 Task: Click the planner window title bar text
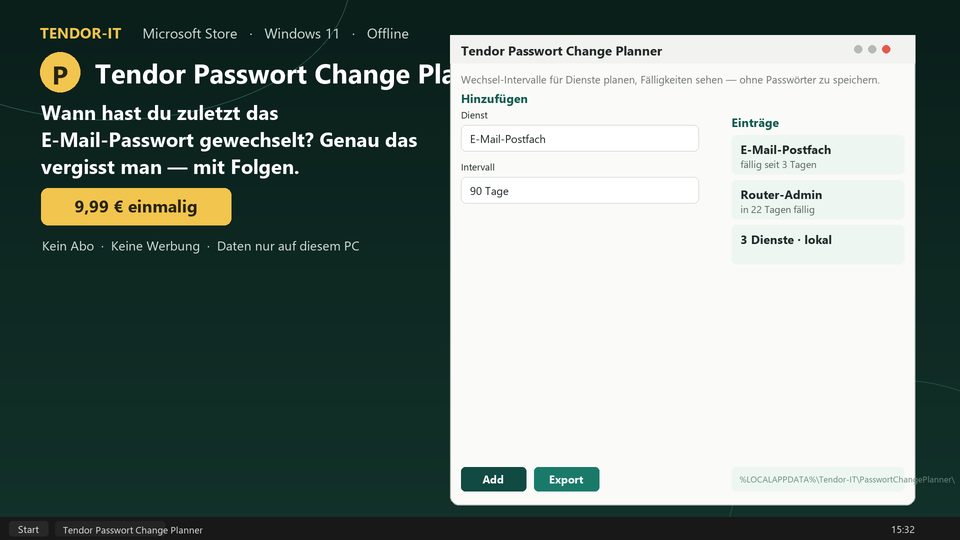[561, 51]
